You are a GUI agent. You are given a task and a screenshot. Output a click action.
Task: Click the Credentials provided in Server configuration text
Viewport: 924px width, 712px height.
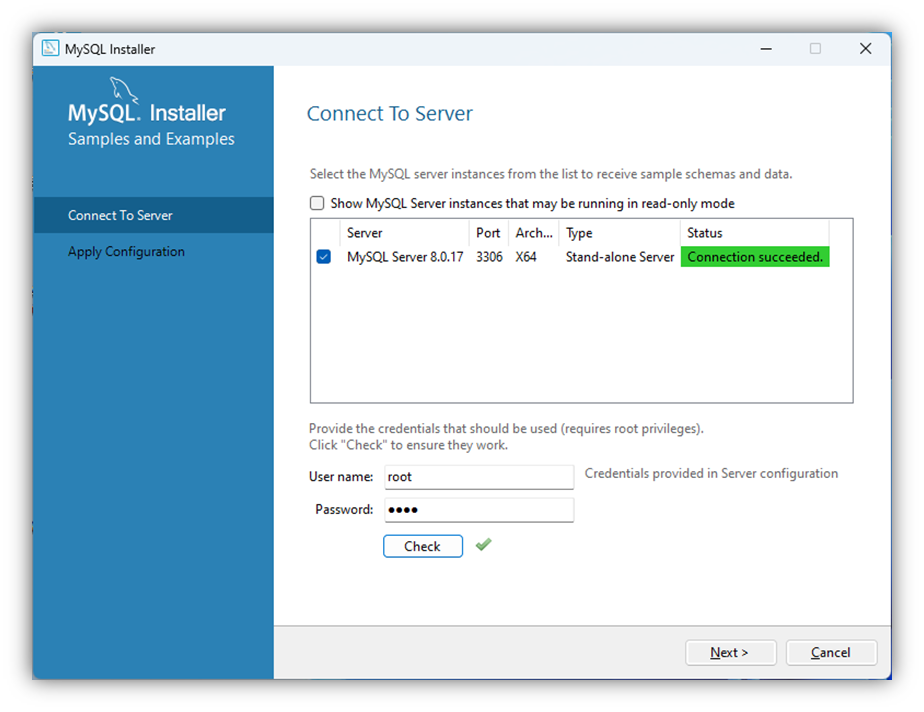click(711, 473)
